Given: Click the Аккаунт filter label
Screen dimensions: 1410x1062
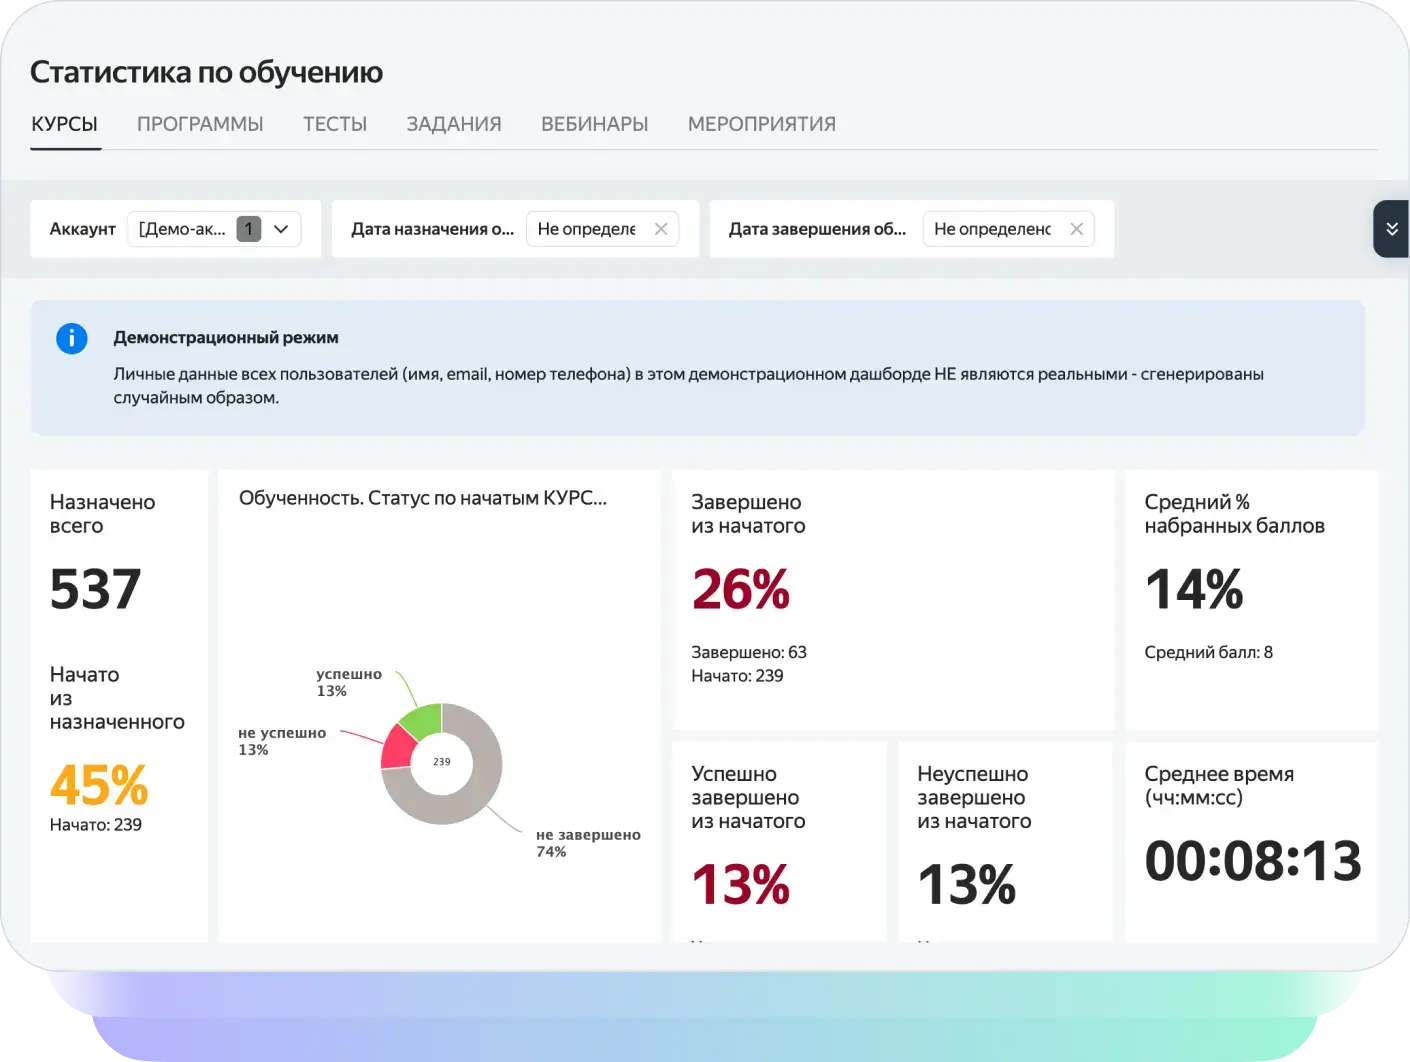Looking at the screenshot, I should [x=83, y=229].
